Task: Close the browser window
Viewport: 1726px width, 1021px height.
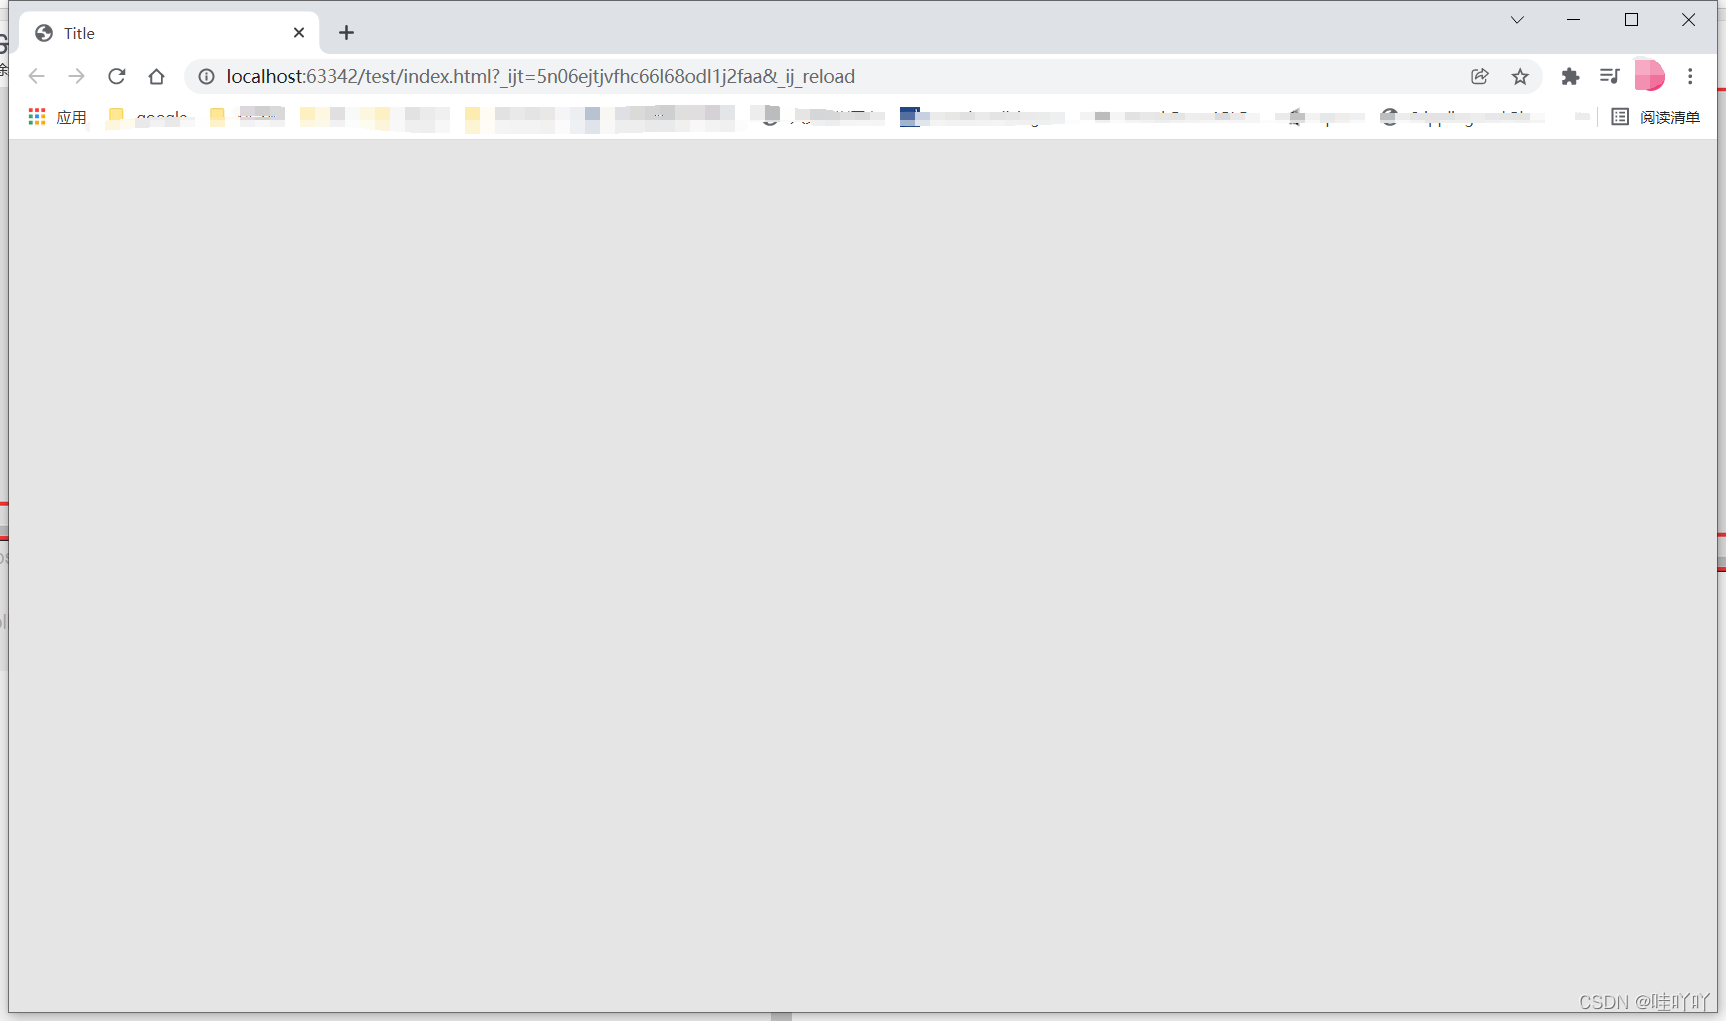Action: coord(1689,20)
